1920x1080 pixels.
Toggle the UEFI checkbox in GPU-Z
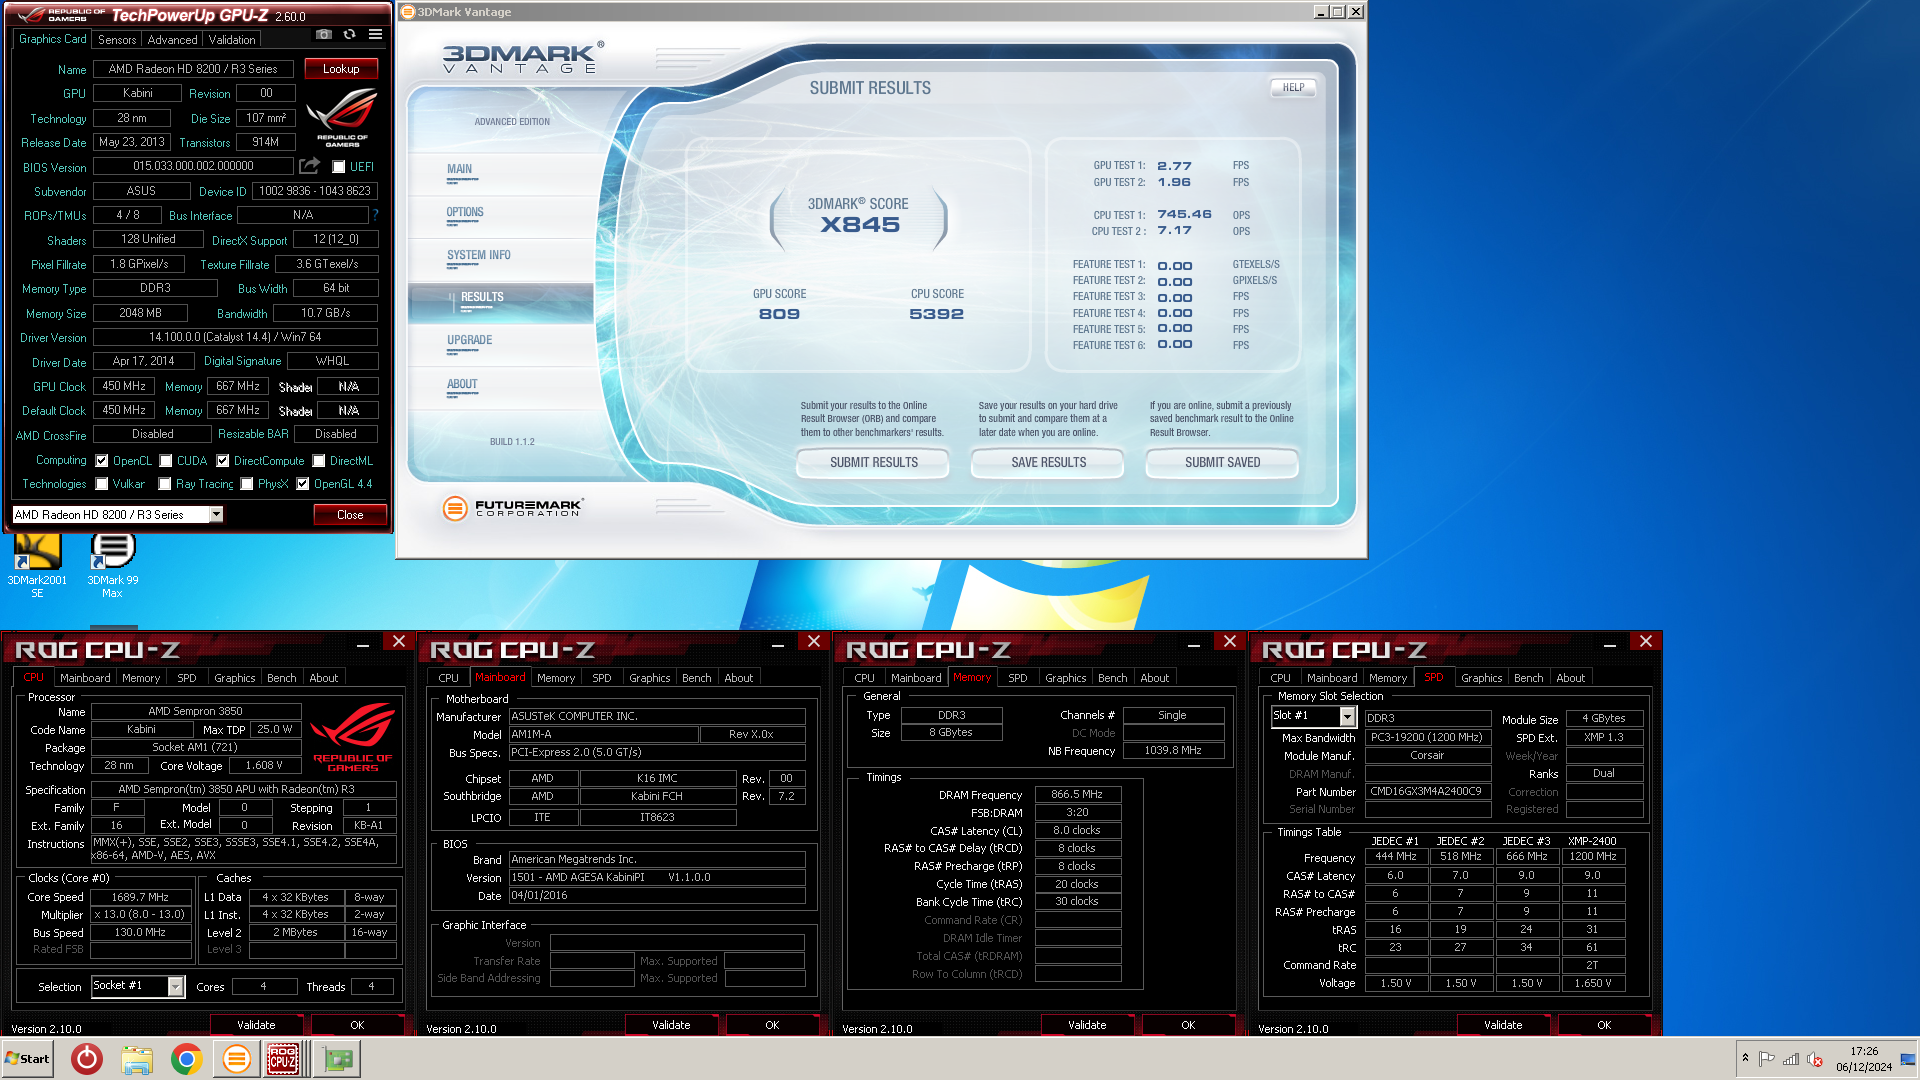point(339,167)
